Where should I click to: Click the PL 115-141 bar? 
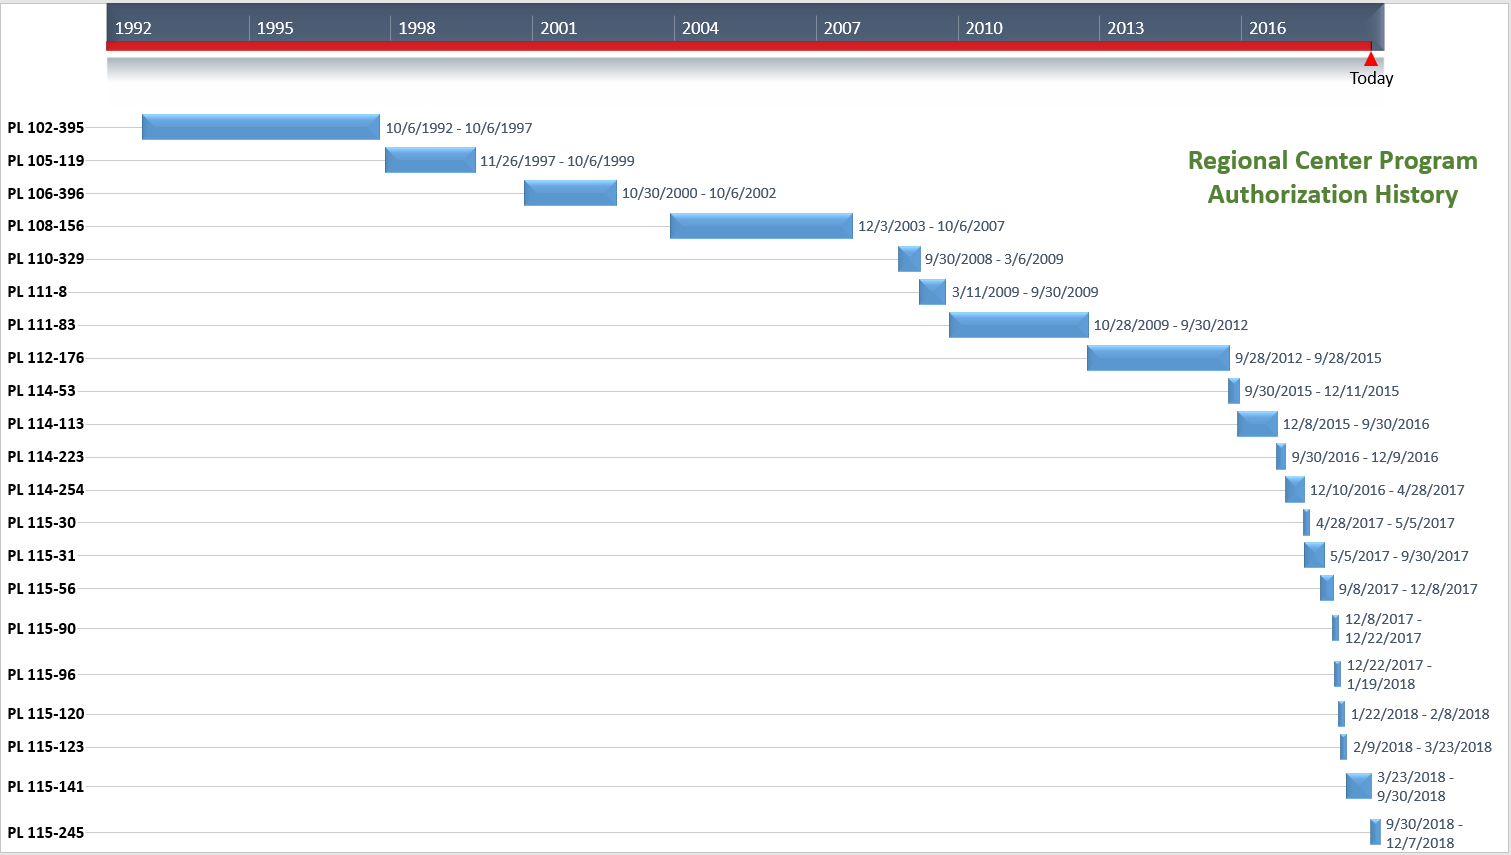[x=1358, y=786]
